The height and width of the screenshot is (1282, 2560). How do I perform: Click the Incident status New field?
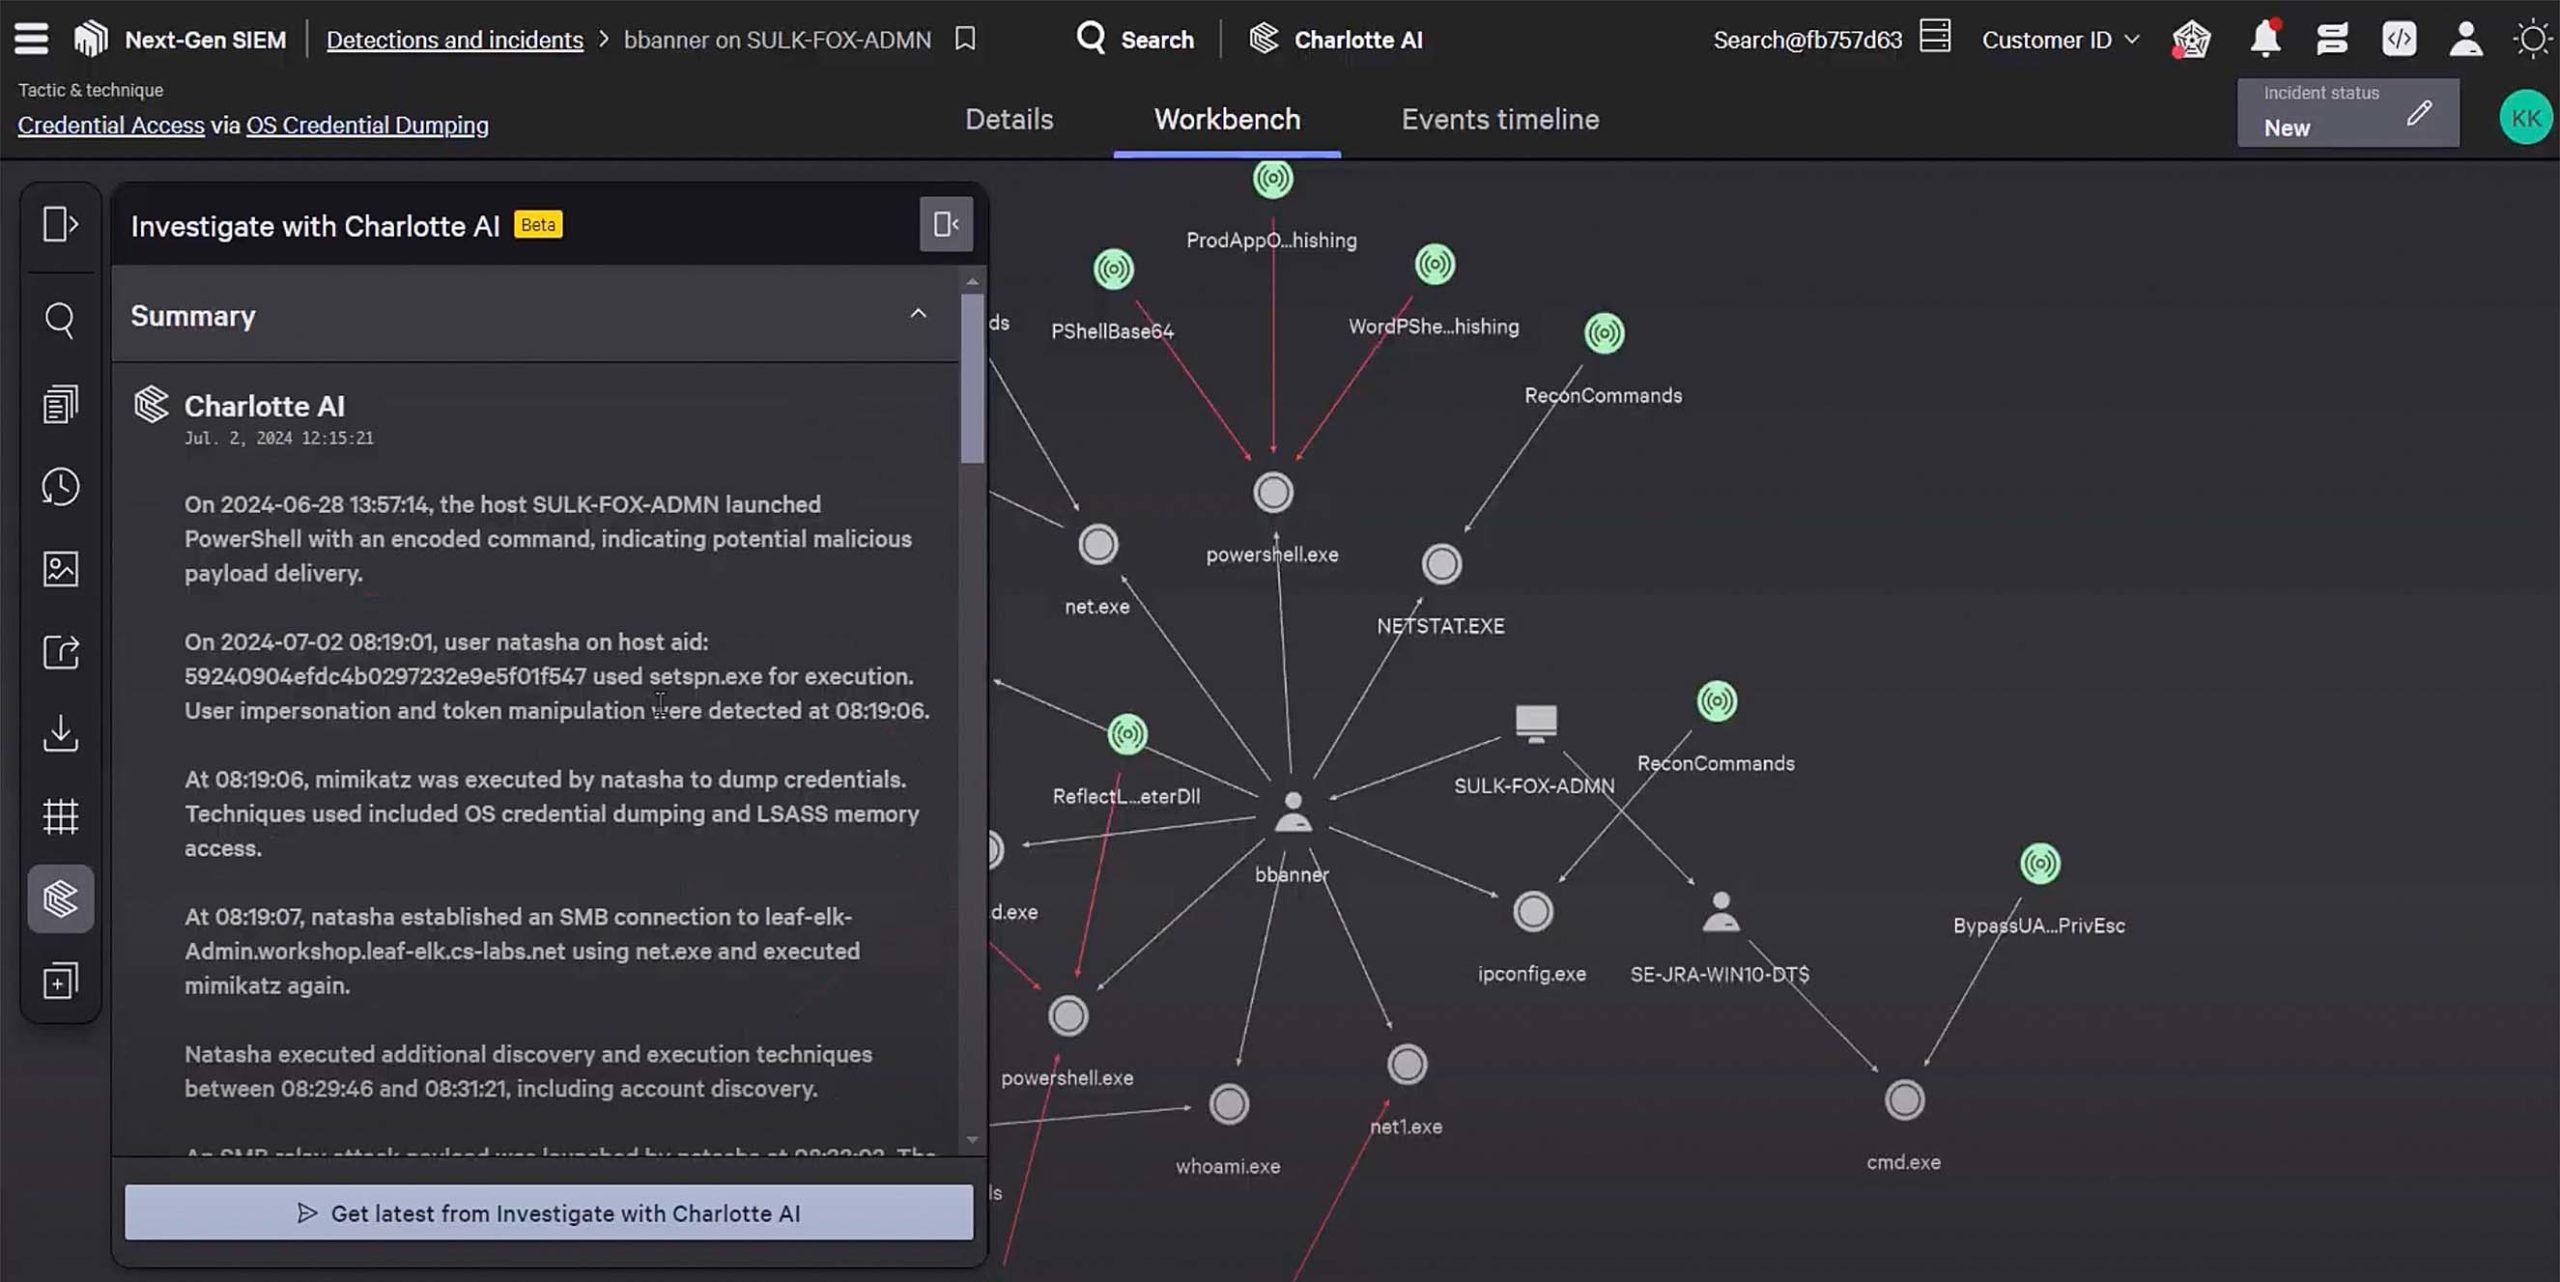pyautogui.click(x=2347, y=113)
